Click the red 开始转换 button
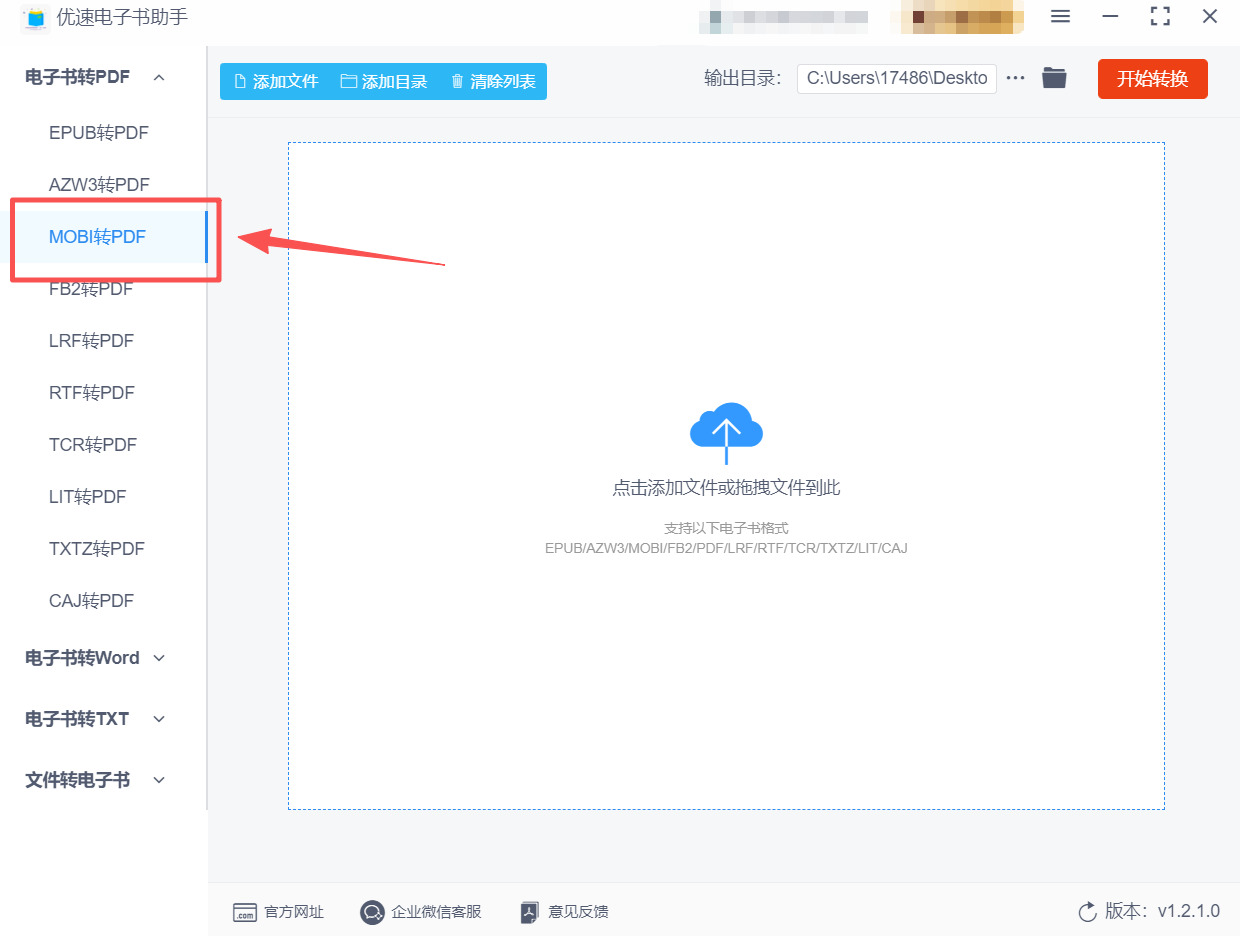This screenshot has width=1240, height=936. pyautogui.click(x=1153, y=79)
